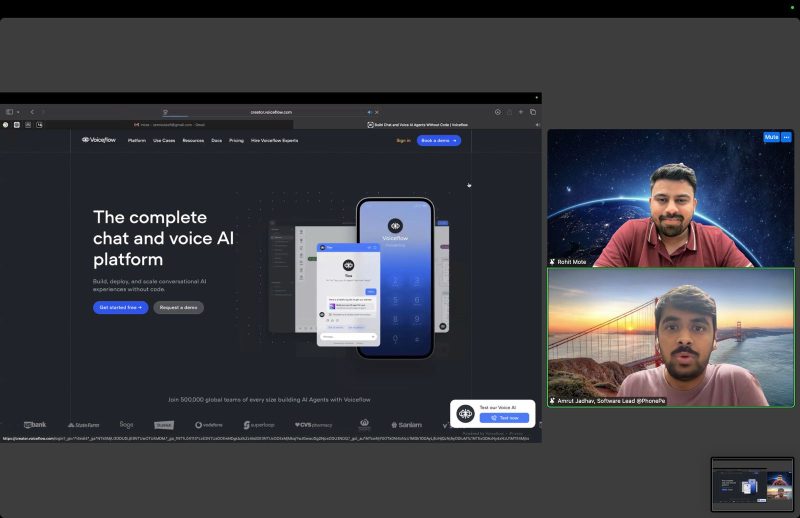Click the new tab plus icon
Screen dimensions: 800x518
[521, 112]
